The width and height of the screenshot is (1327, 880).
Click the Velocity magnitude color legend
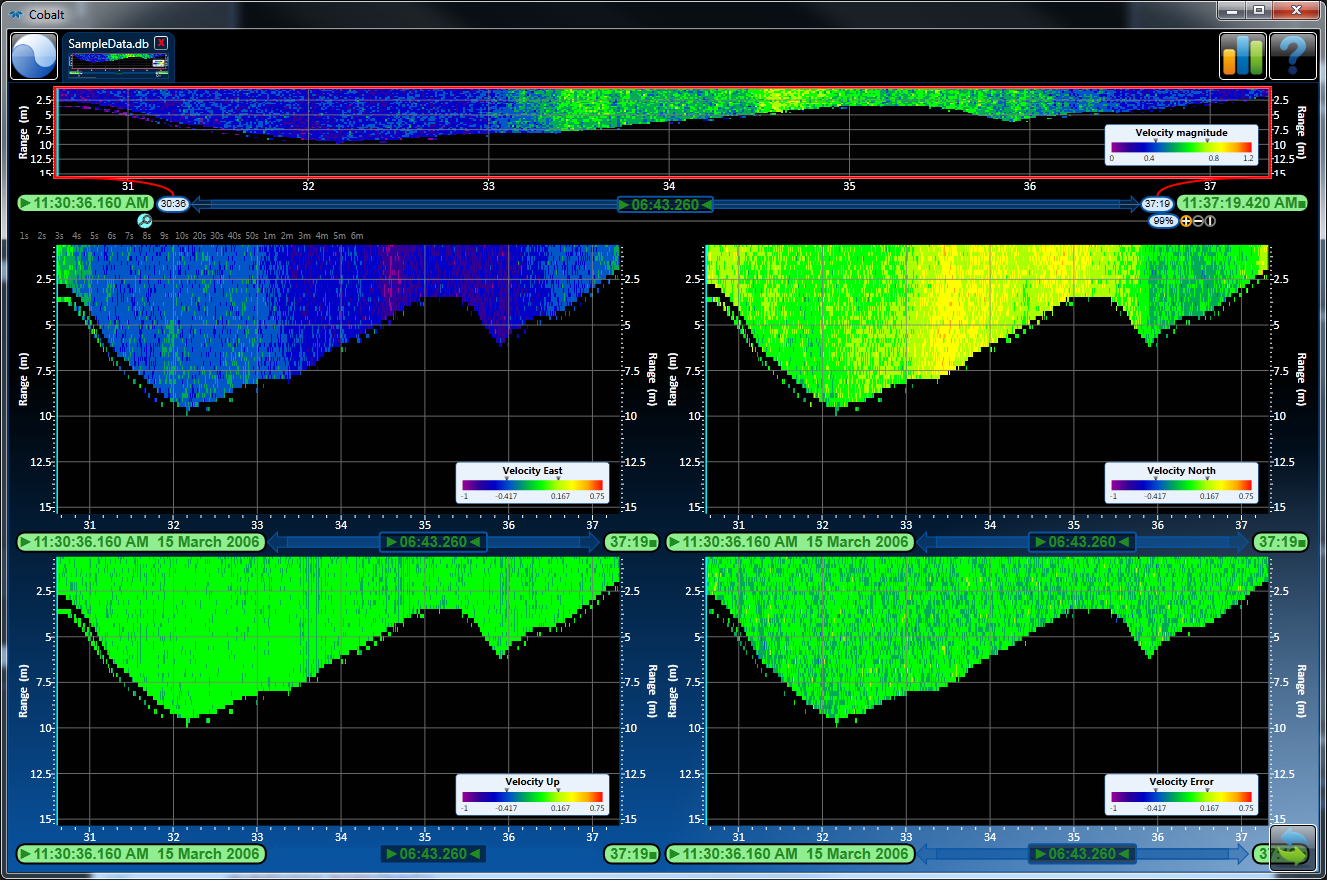pyautogui.click(x=1180, y=145)
